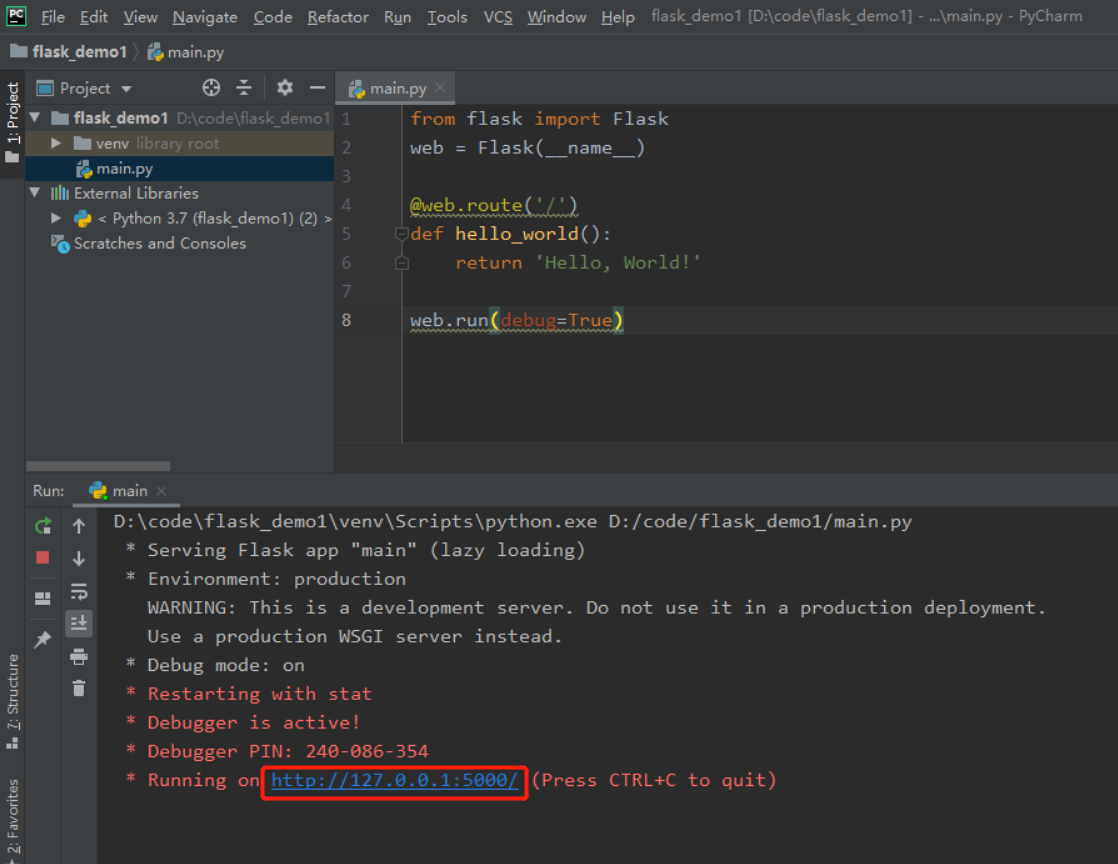The image size is (1118, 864).
Task: Collapse all in Project panel
Action: click(x=244, y=88)
